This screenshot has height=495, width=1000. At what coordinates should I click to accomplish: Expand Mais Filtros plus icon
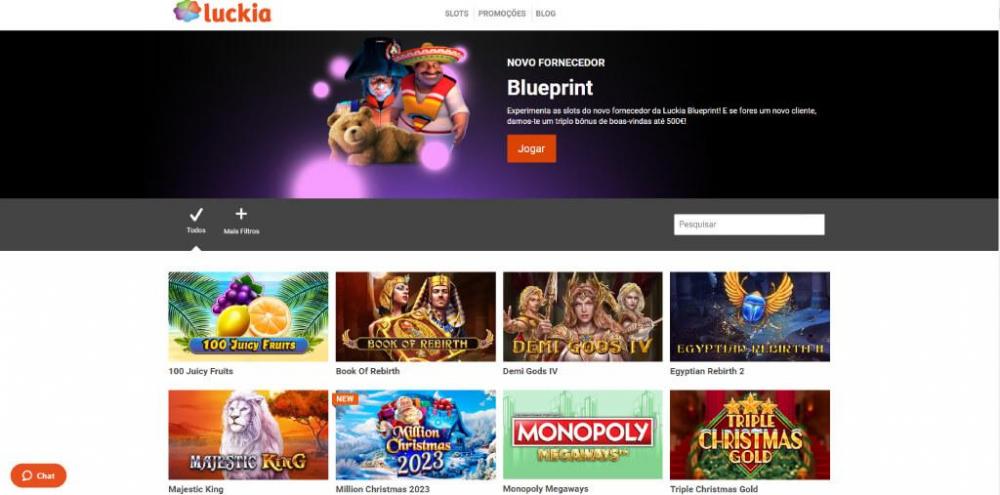(241, 221)
